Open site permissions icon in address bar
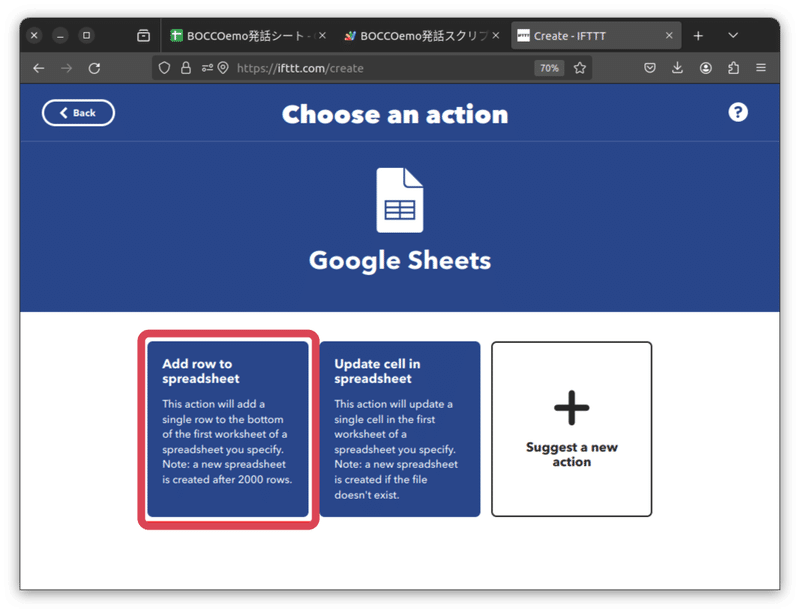Viewport: 800px width, 612px height. (207, 68)
